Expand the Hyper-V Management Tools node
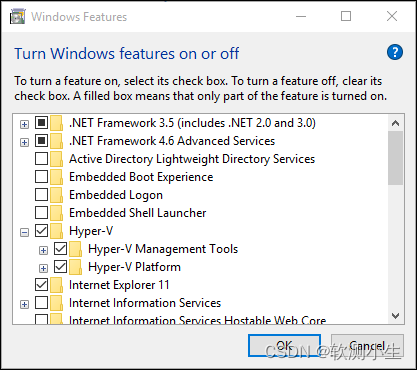 [43, 250]
